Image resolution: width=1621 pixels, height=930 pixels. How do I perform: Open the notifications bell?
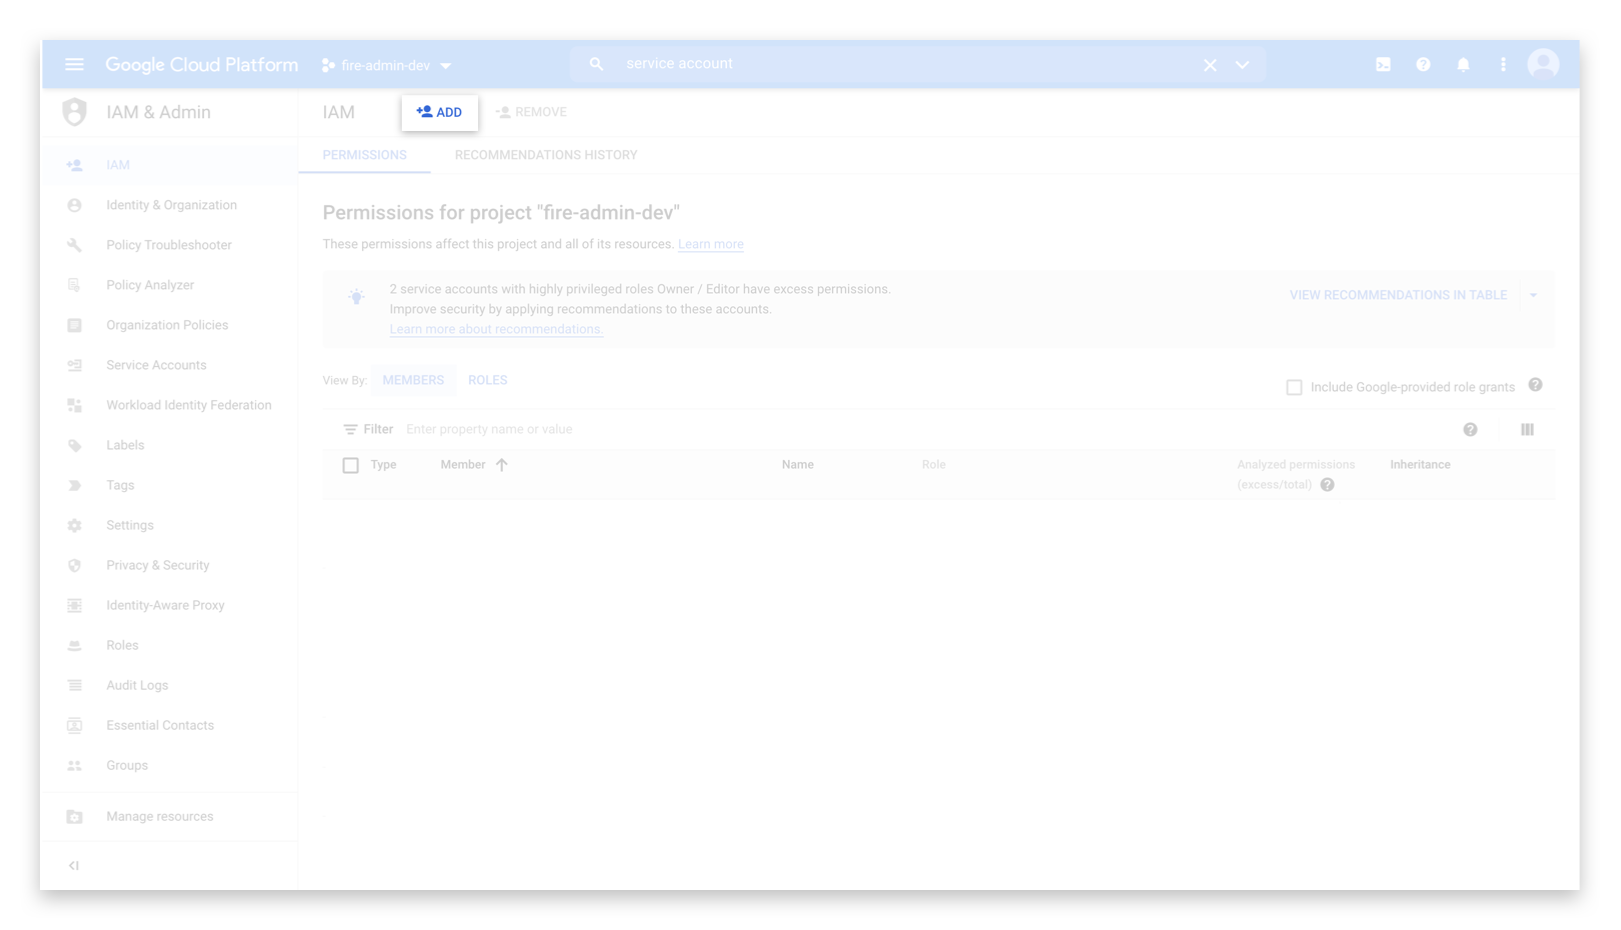point(1463,65)
